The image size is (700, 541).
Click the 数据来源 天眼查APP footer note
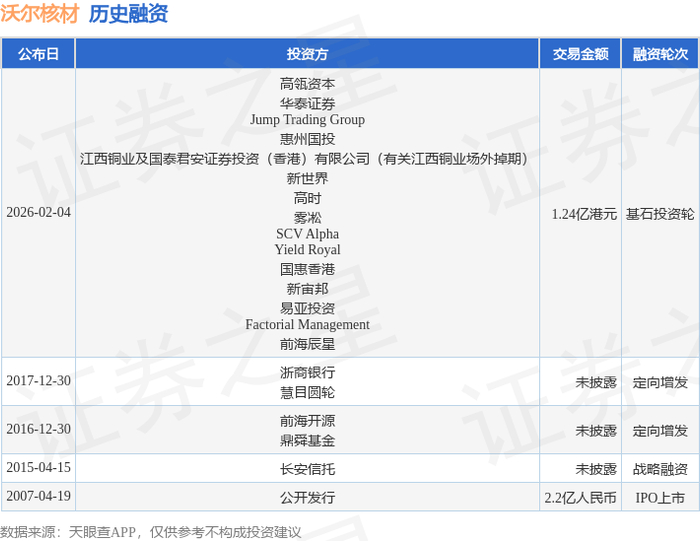click(150, 532)
